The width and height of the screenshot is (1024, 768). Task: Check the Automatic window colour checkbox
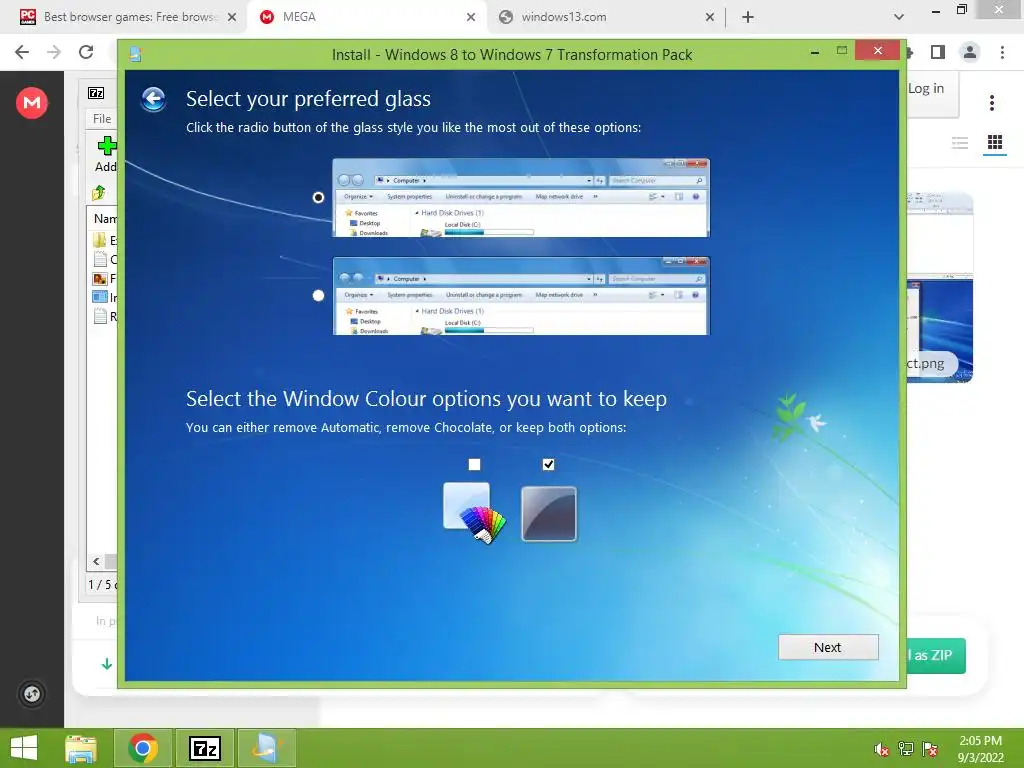(x=474, y=464)
